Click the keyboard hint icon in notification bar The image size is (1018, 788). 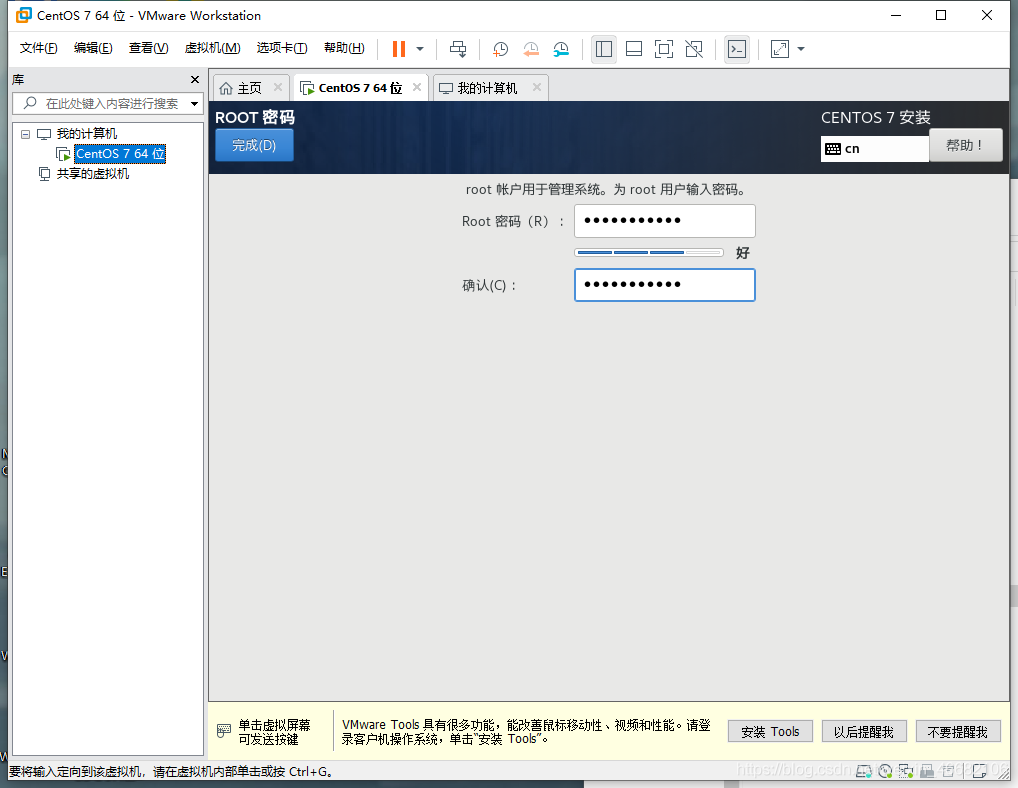223,731
